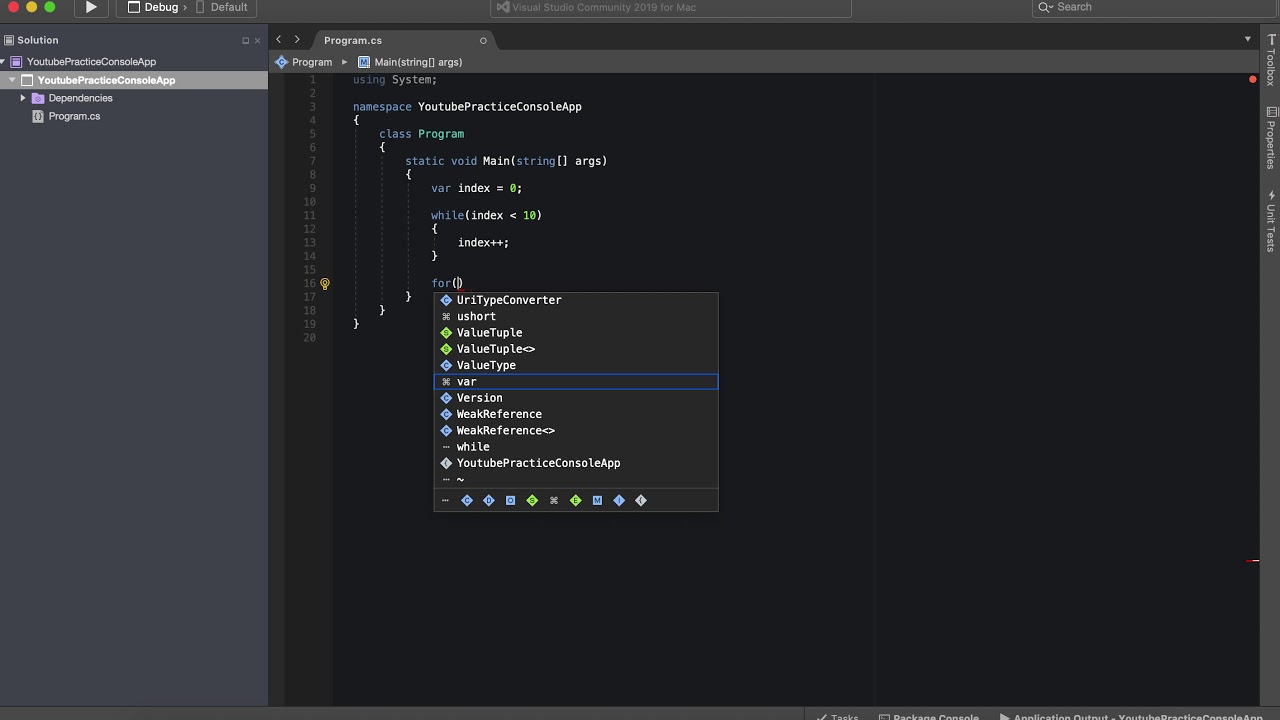The width and height of the screenshot is (1280, 720).
Task: Navigate forward with the right arrow
Action: pyautogui.click(x=297, y=40)
